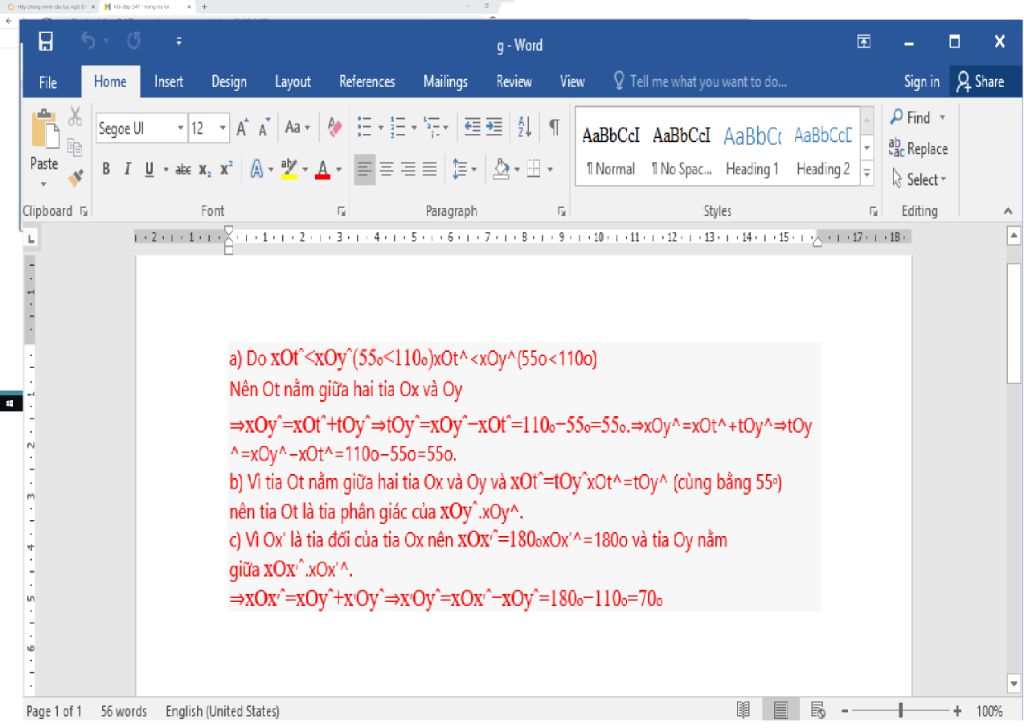1024x728 pixels.
Task: Select the Format Painter brush
Action: click(x=76, y=177)
